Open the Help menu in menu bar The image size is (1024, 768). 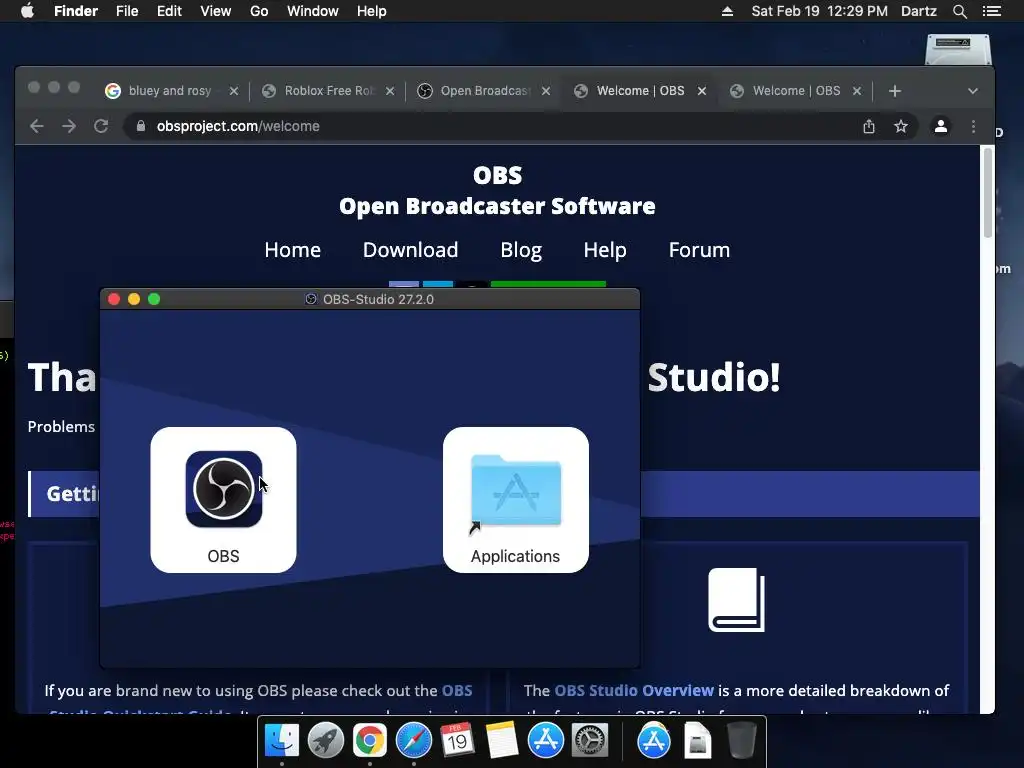pyautogui.click(x=372, y=11)
